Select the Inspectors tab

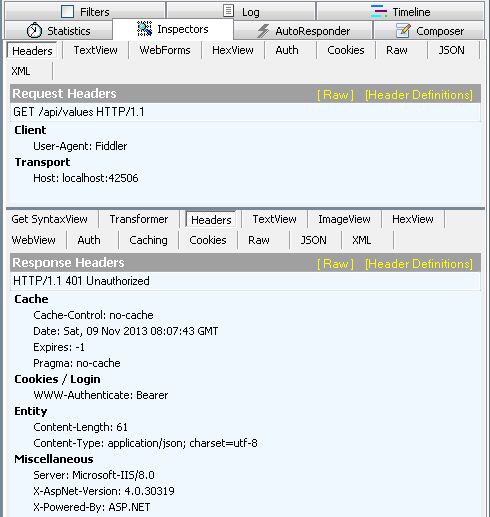(x=173, y=29)
